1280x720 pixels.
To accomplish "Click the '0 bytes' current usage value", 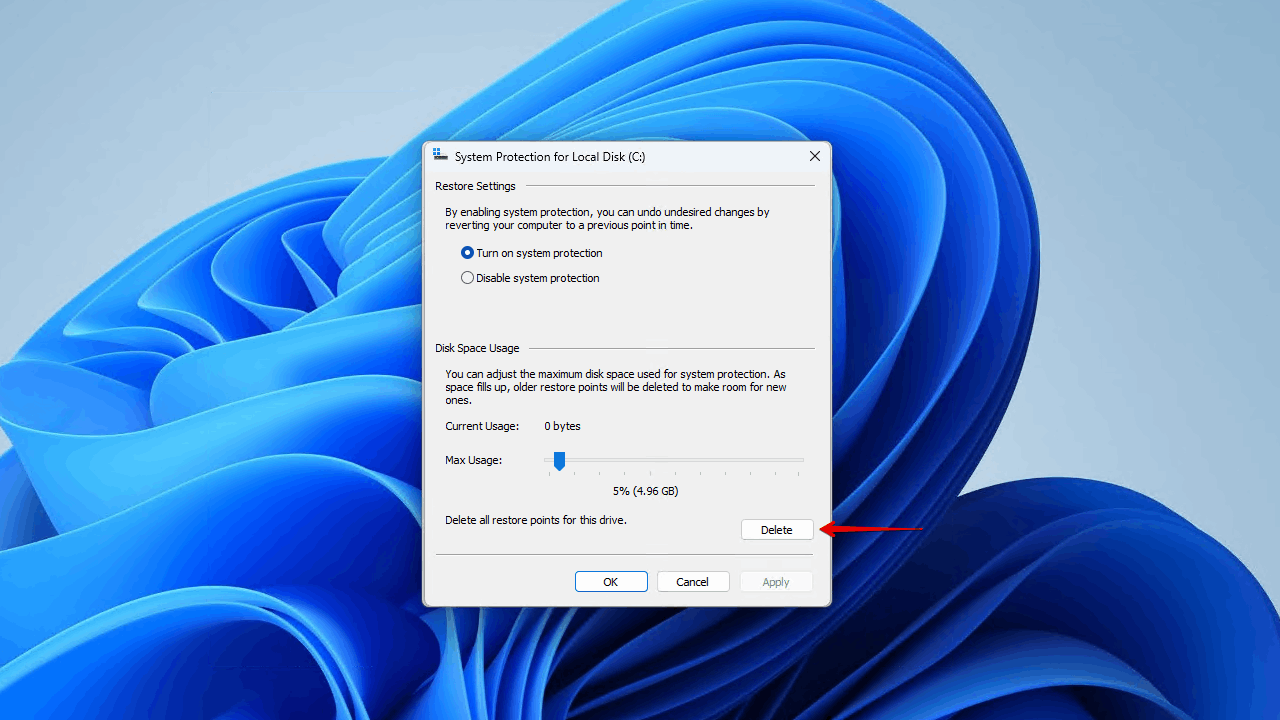I will 562,426.
